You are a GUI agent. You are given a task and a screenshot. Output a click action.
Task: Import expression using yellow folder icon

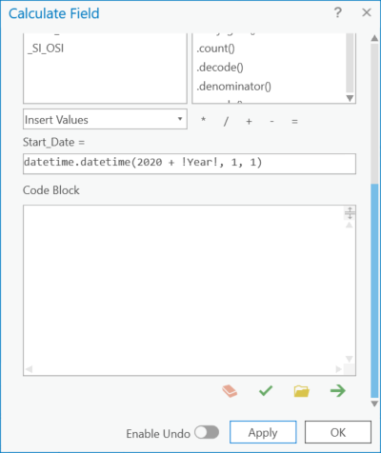[301, 391]
